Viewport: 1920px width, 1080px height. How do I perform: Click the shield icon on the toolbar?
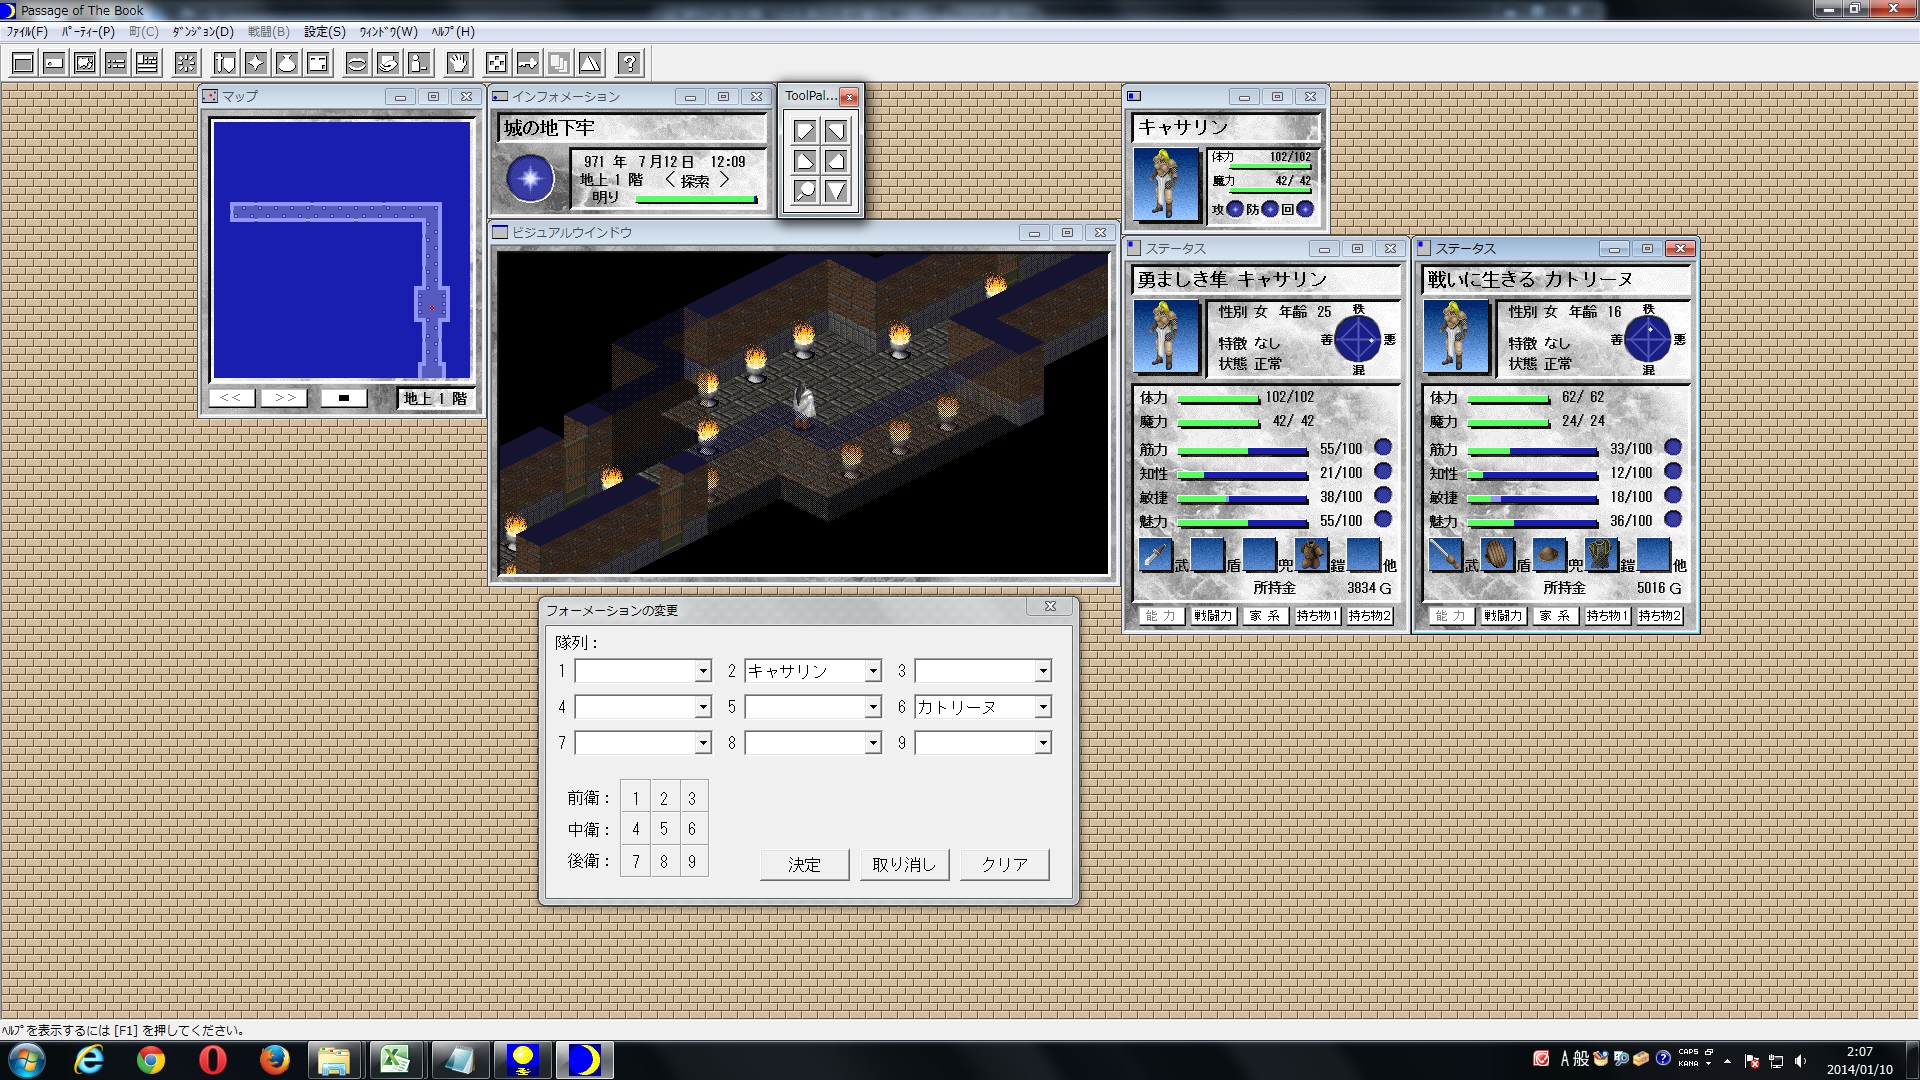point(224,63)
